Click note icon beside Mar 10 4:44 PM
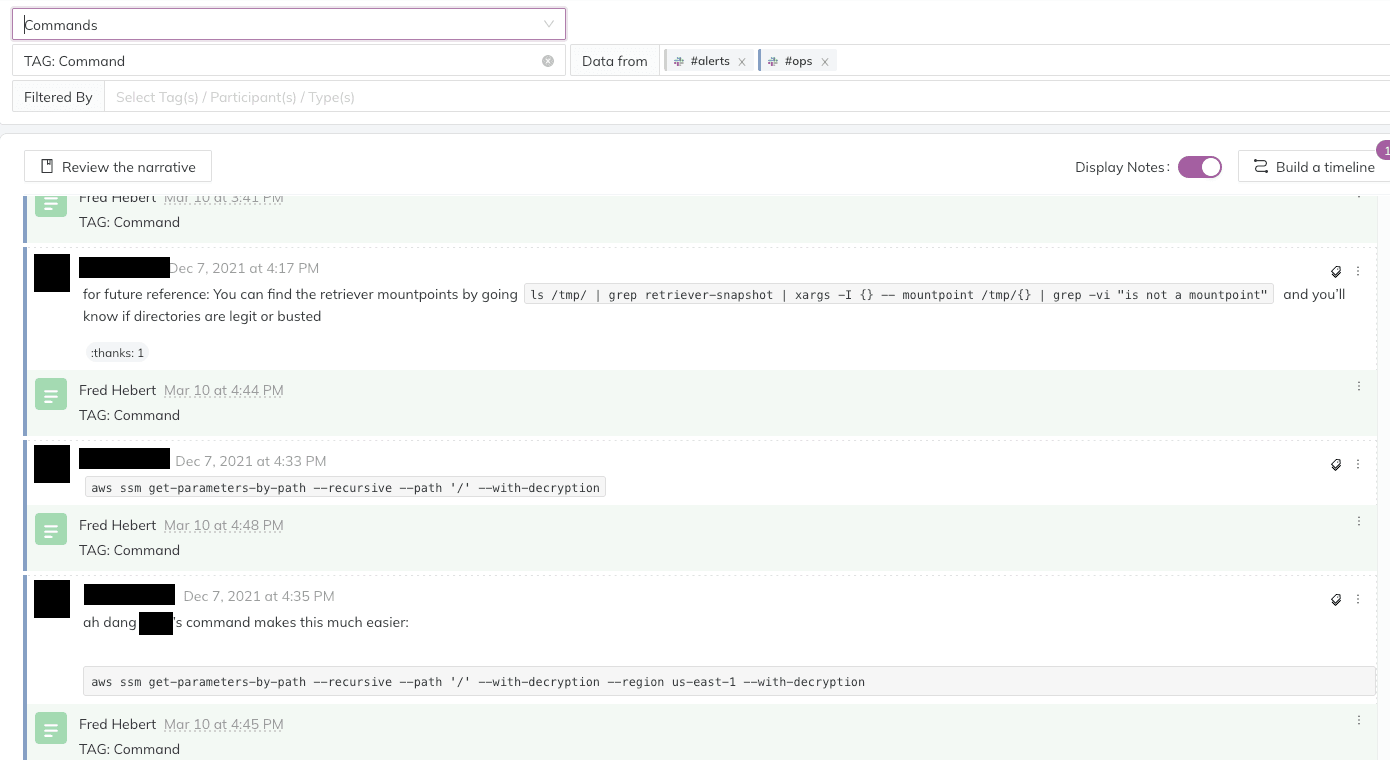1390x760 pixels. 51,394
